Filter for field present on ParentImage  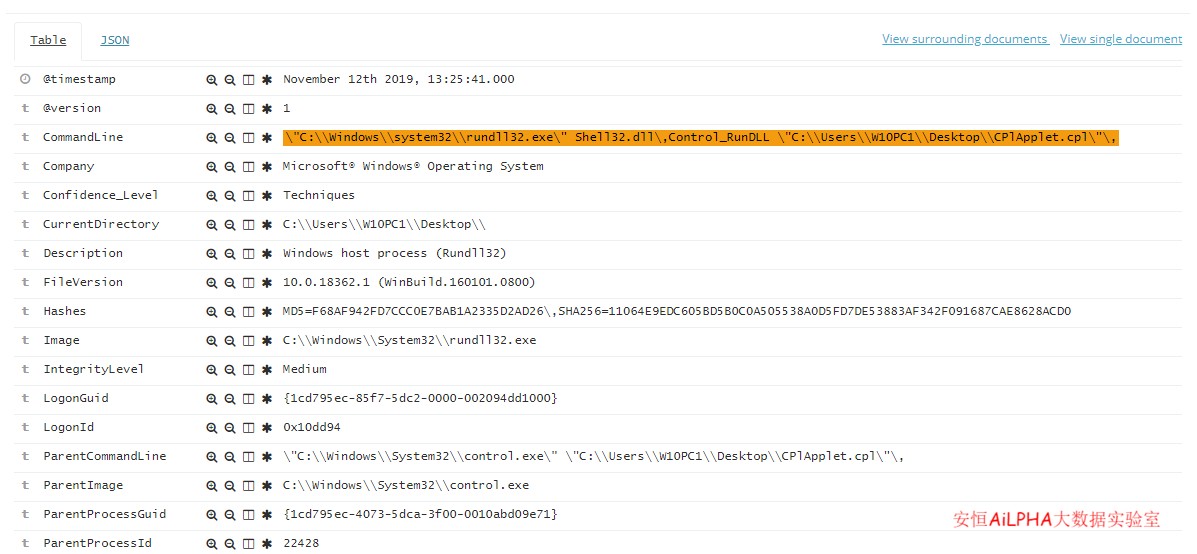coord(267,485)
